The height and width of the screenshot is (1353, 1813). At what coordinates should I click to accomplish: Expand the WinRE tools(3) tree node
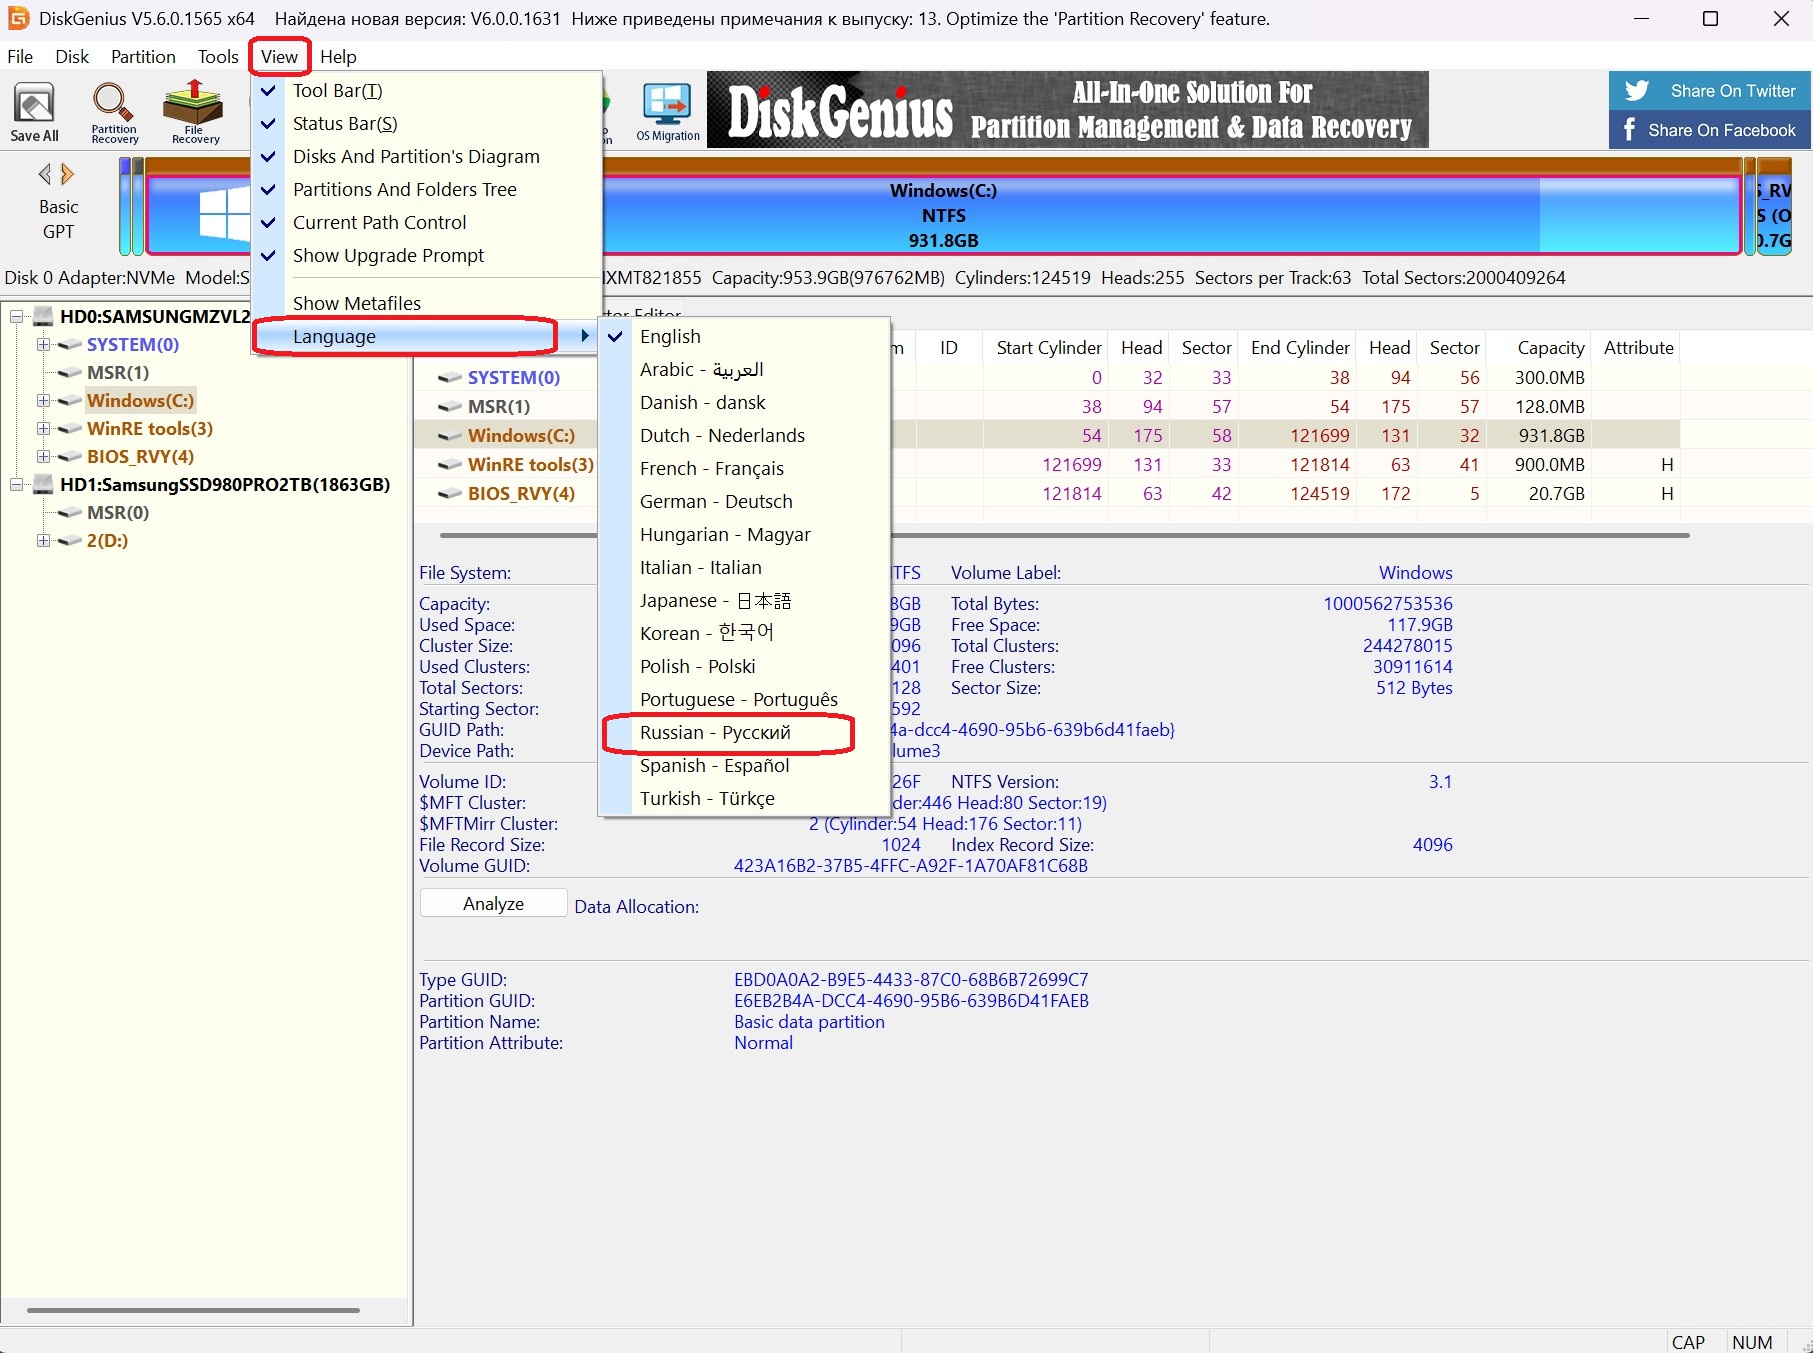[x=43, y=429]
